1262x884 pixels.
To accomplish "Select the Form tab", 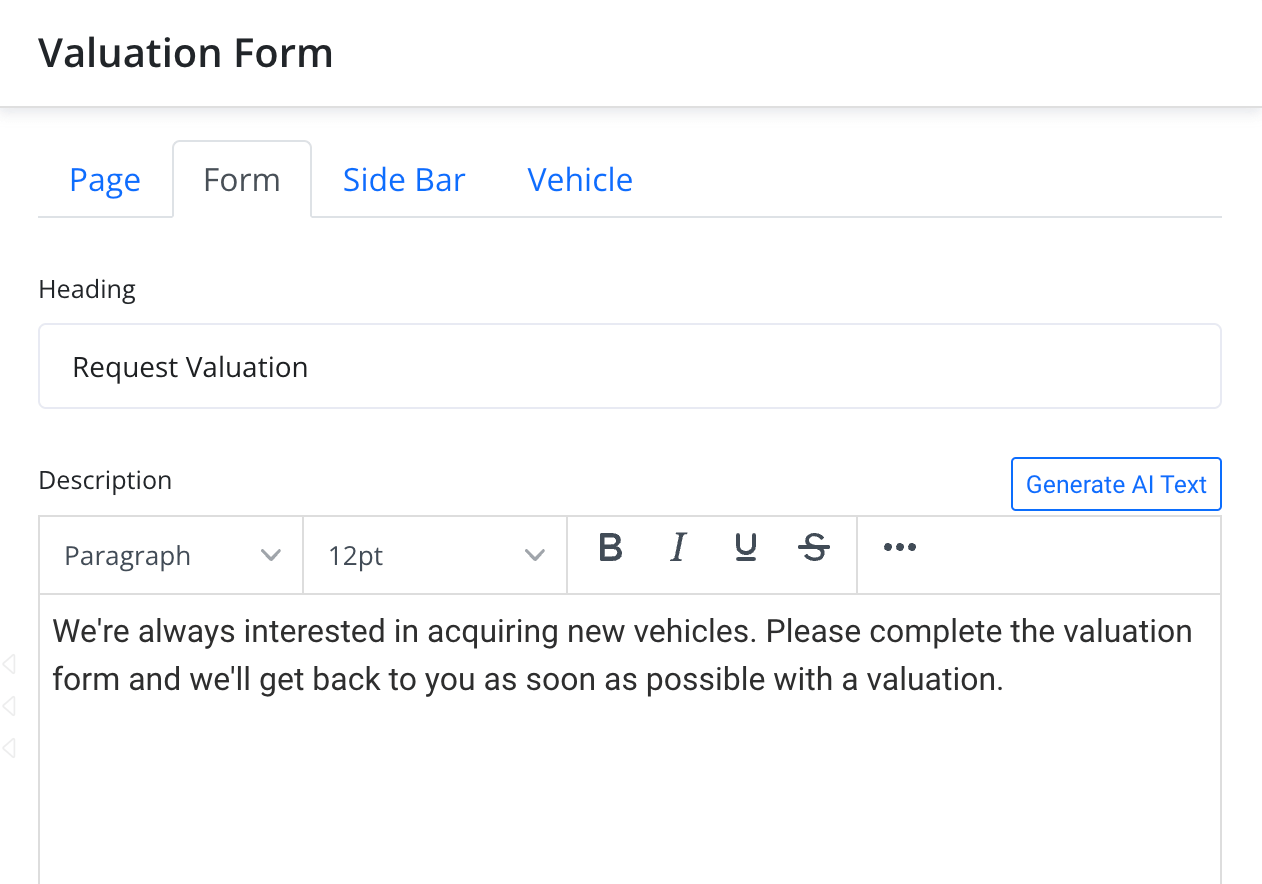I will coord(242,180).
